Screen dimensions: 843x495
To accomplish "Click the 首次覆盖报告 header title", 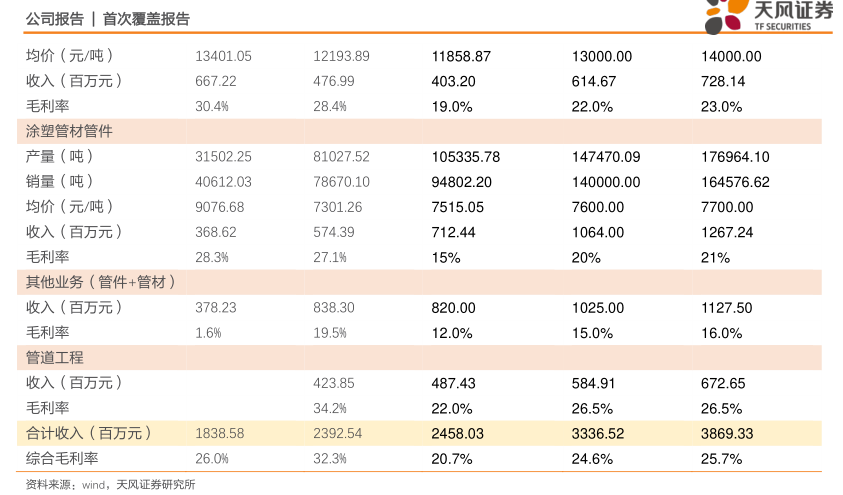I will point(146,19).
